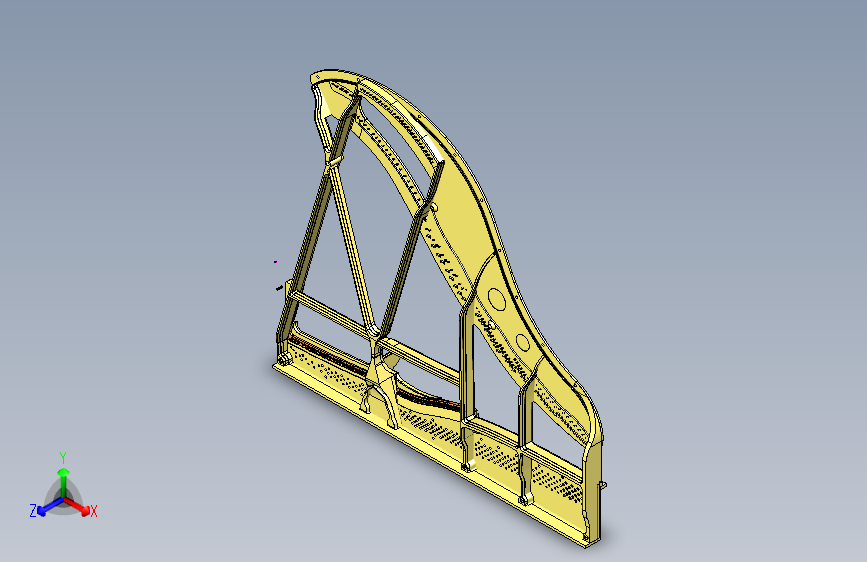The height and width of the screenshot is (562, 867).
Task: Click the blue Z axis on the orientation triad
Action: pos(51,507)
